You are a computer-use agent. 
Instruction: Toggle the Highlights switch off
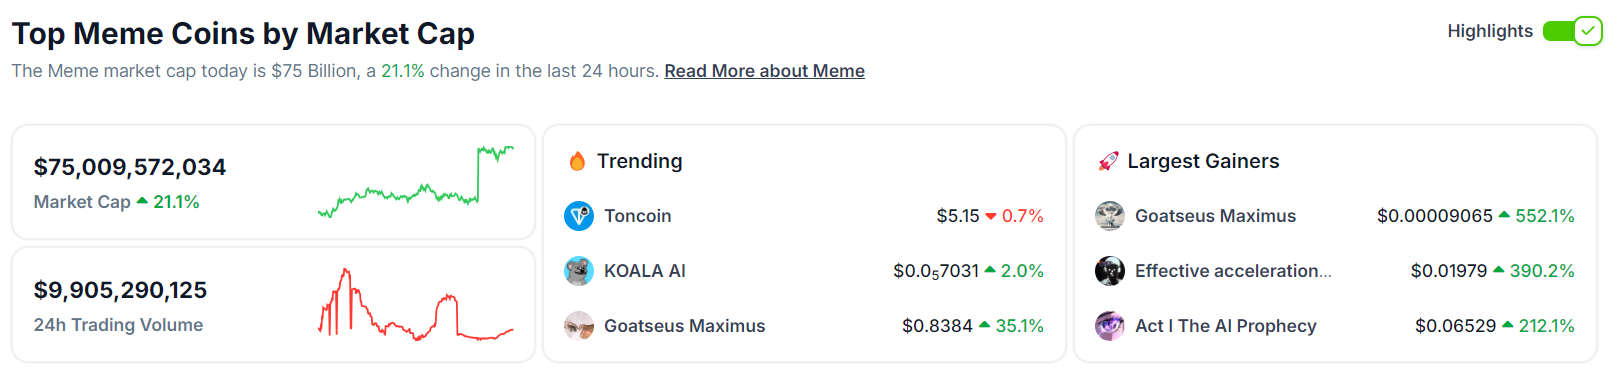[x=1572, y=31]
